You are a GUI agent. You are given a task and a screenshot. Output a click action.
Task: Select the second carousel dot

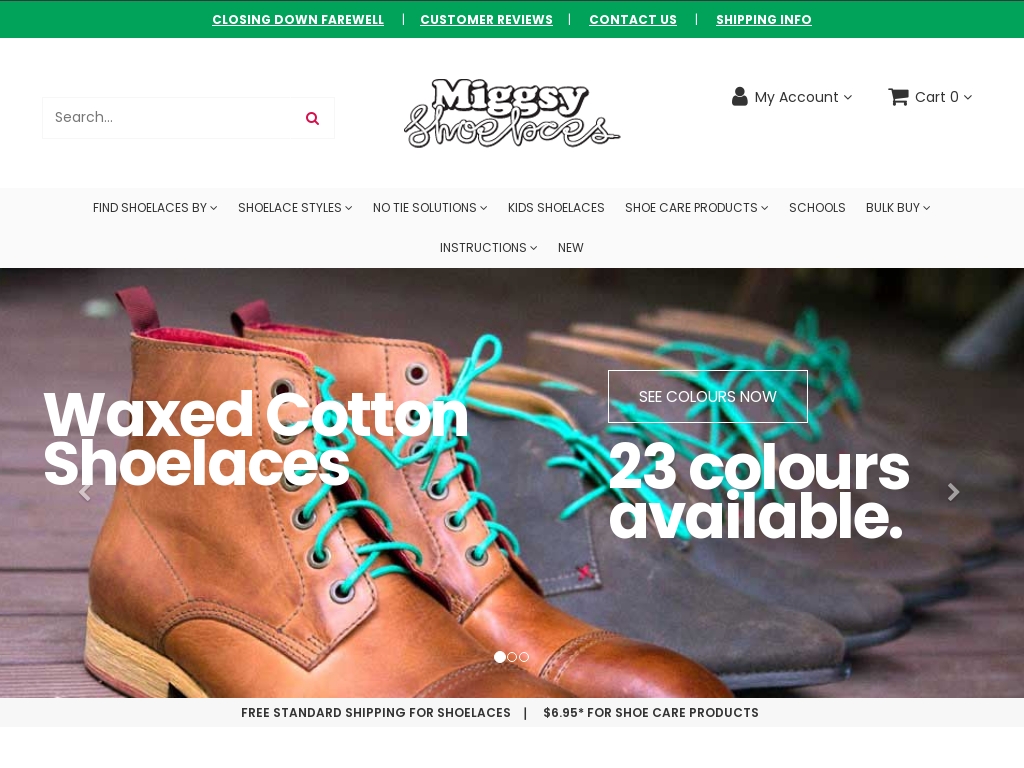click(x=512, y=657)
